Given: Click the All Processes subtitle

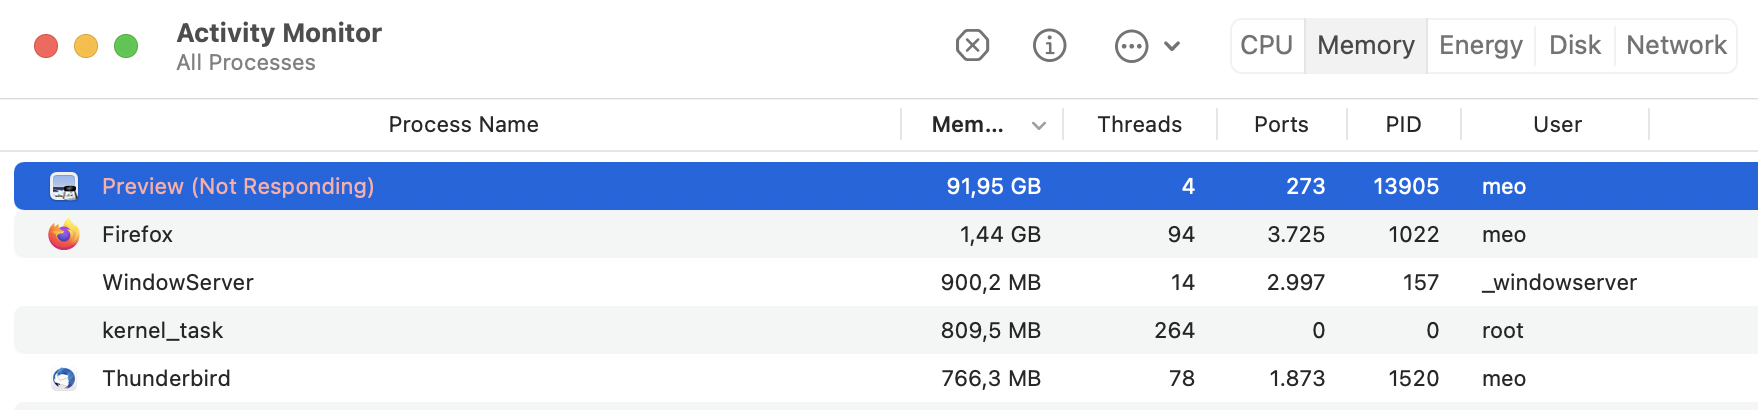Looking at the screenshot, I should click(x=246, y=62).
